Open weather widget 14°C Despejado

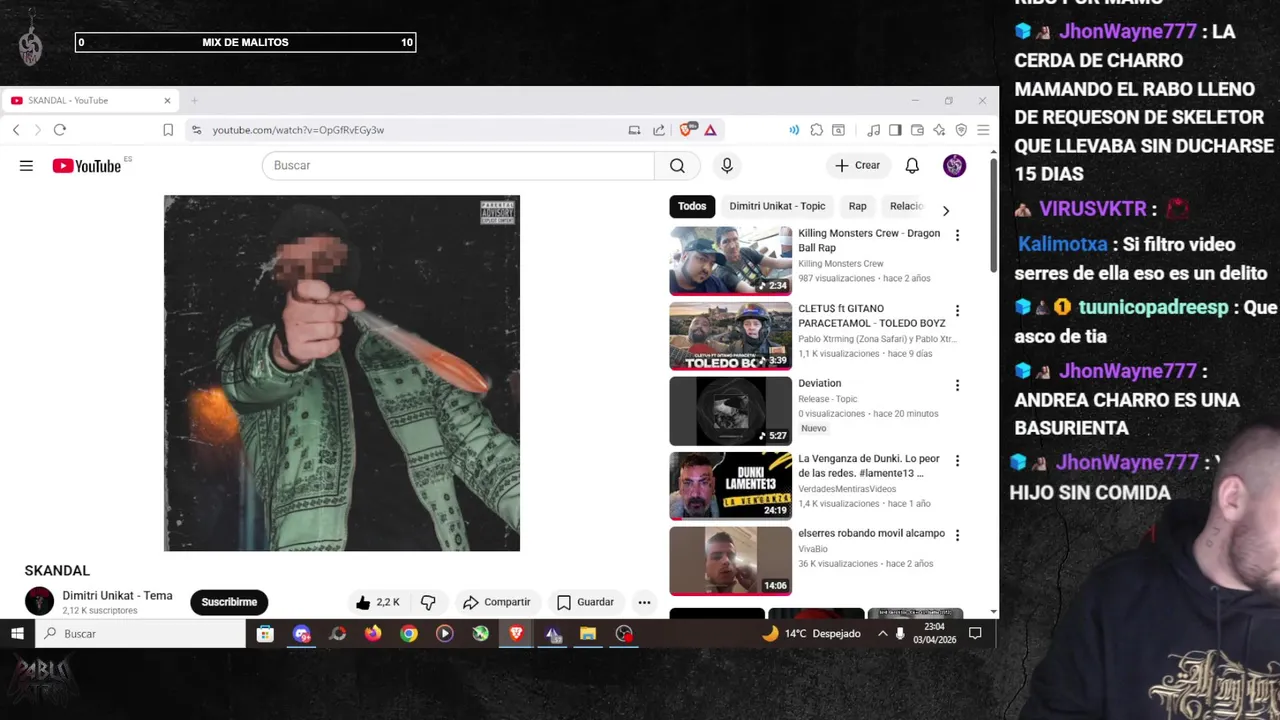[x=811, y=633]
